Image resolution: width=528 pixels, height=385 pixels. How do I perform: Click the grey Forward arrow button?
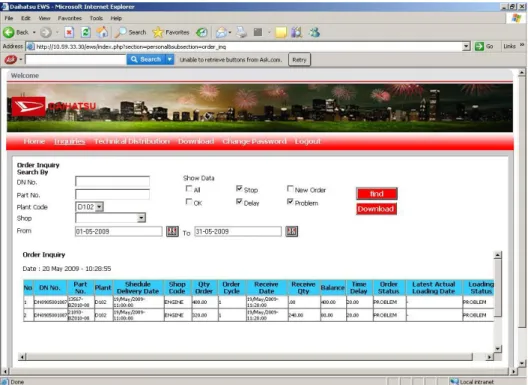coord(45,32)
